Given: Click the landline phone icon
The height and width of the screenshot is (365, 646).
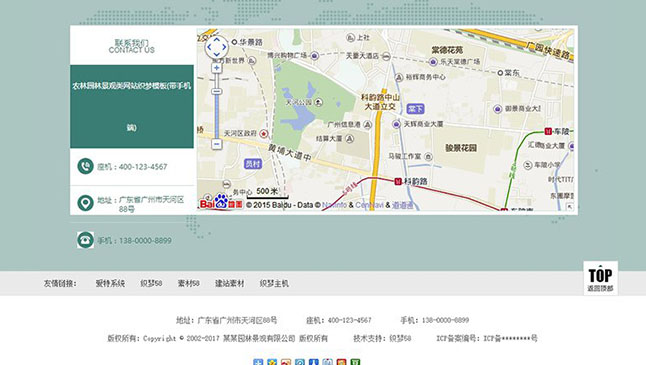Looking at the screenshot, I should click(x=85, y=166).
